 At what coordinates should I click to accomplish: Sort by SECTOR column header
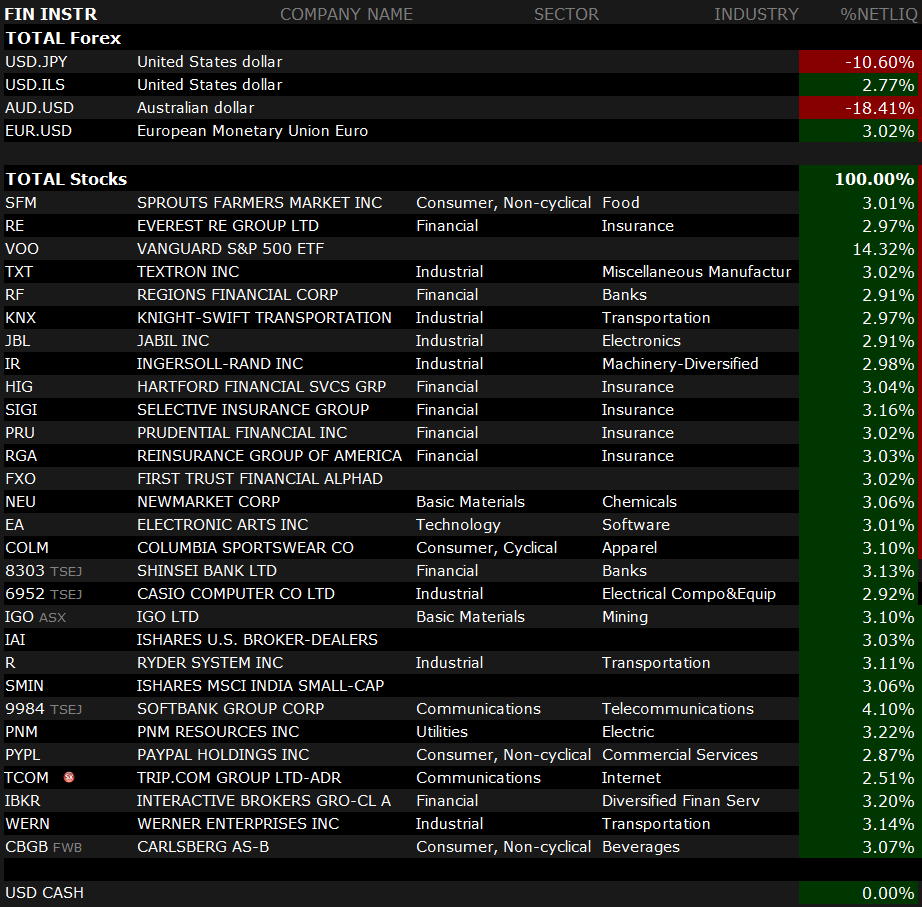[566, 14]
